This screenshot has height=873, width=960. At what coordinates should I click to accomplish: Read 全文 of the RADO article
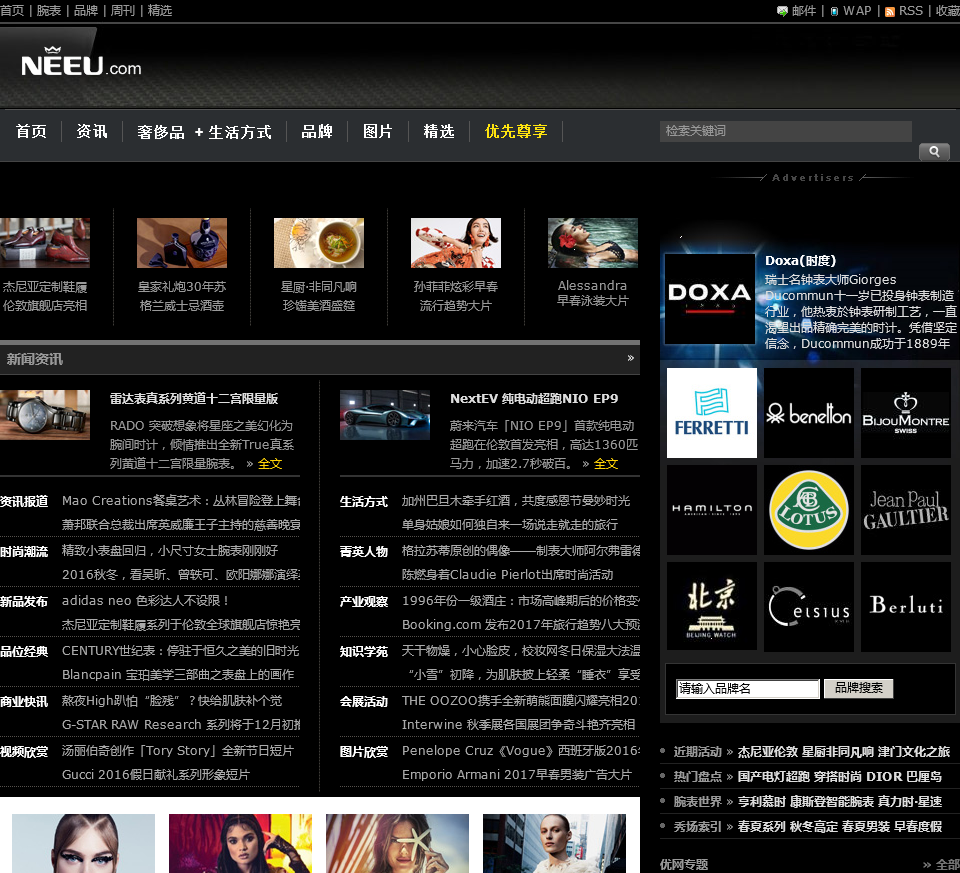[x=270, y=463]
